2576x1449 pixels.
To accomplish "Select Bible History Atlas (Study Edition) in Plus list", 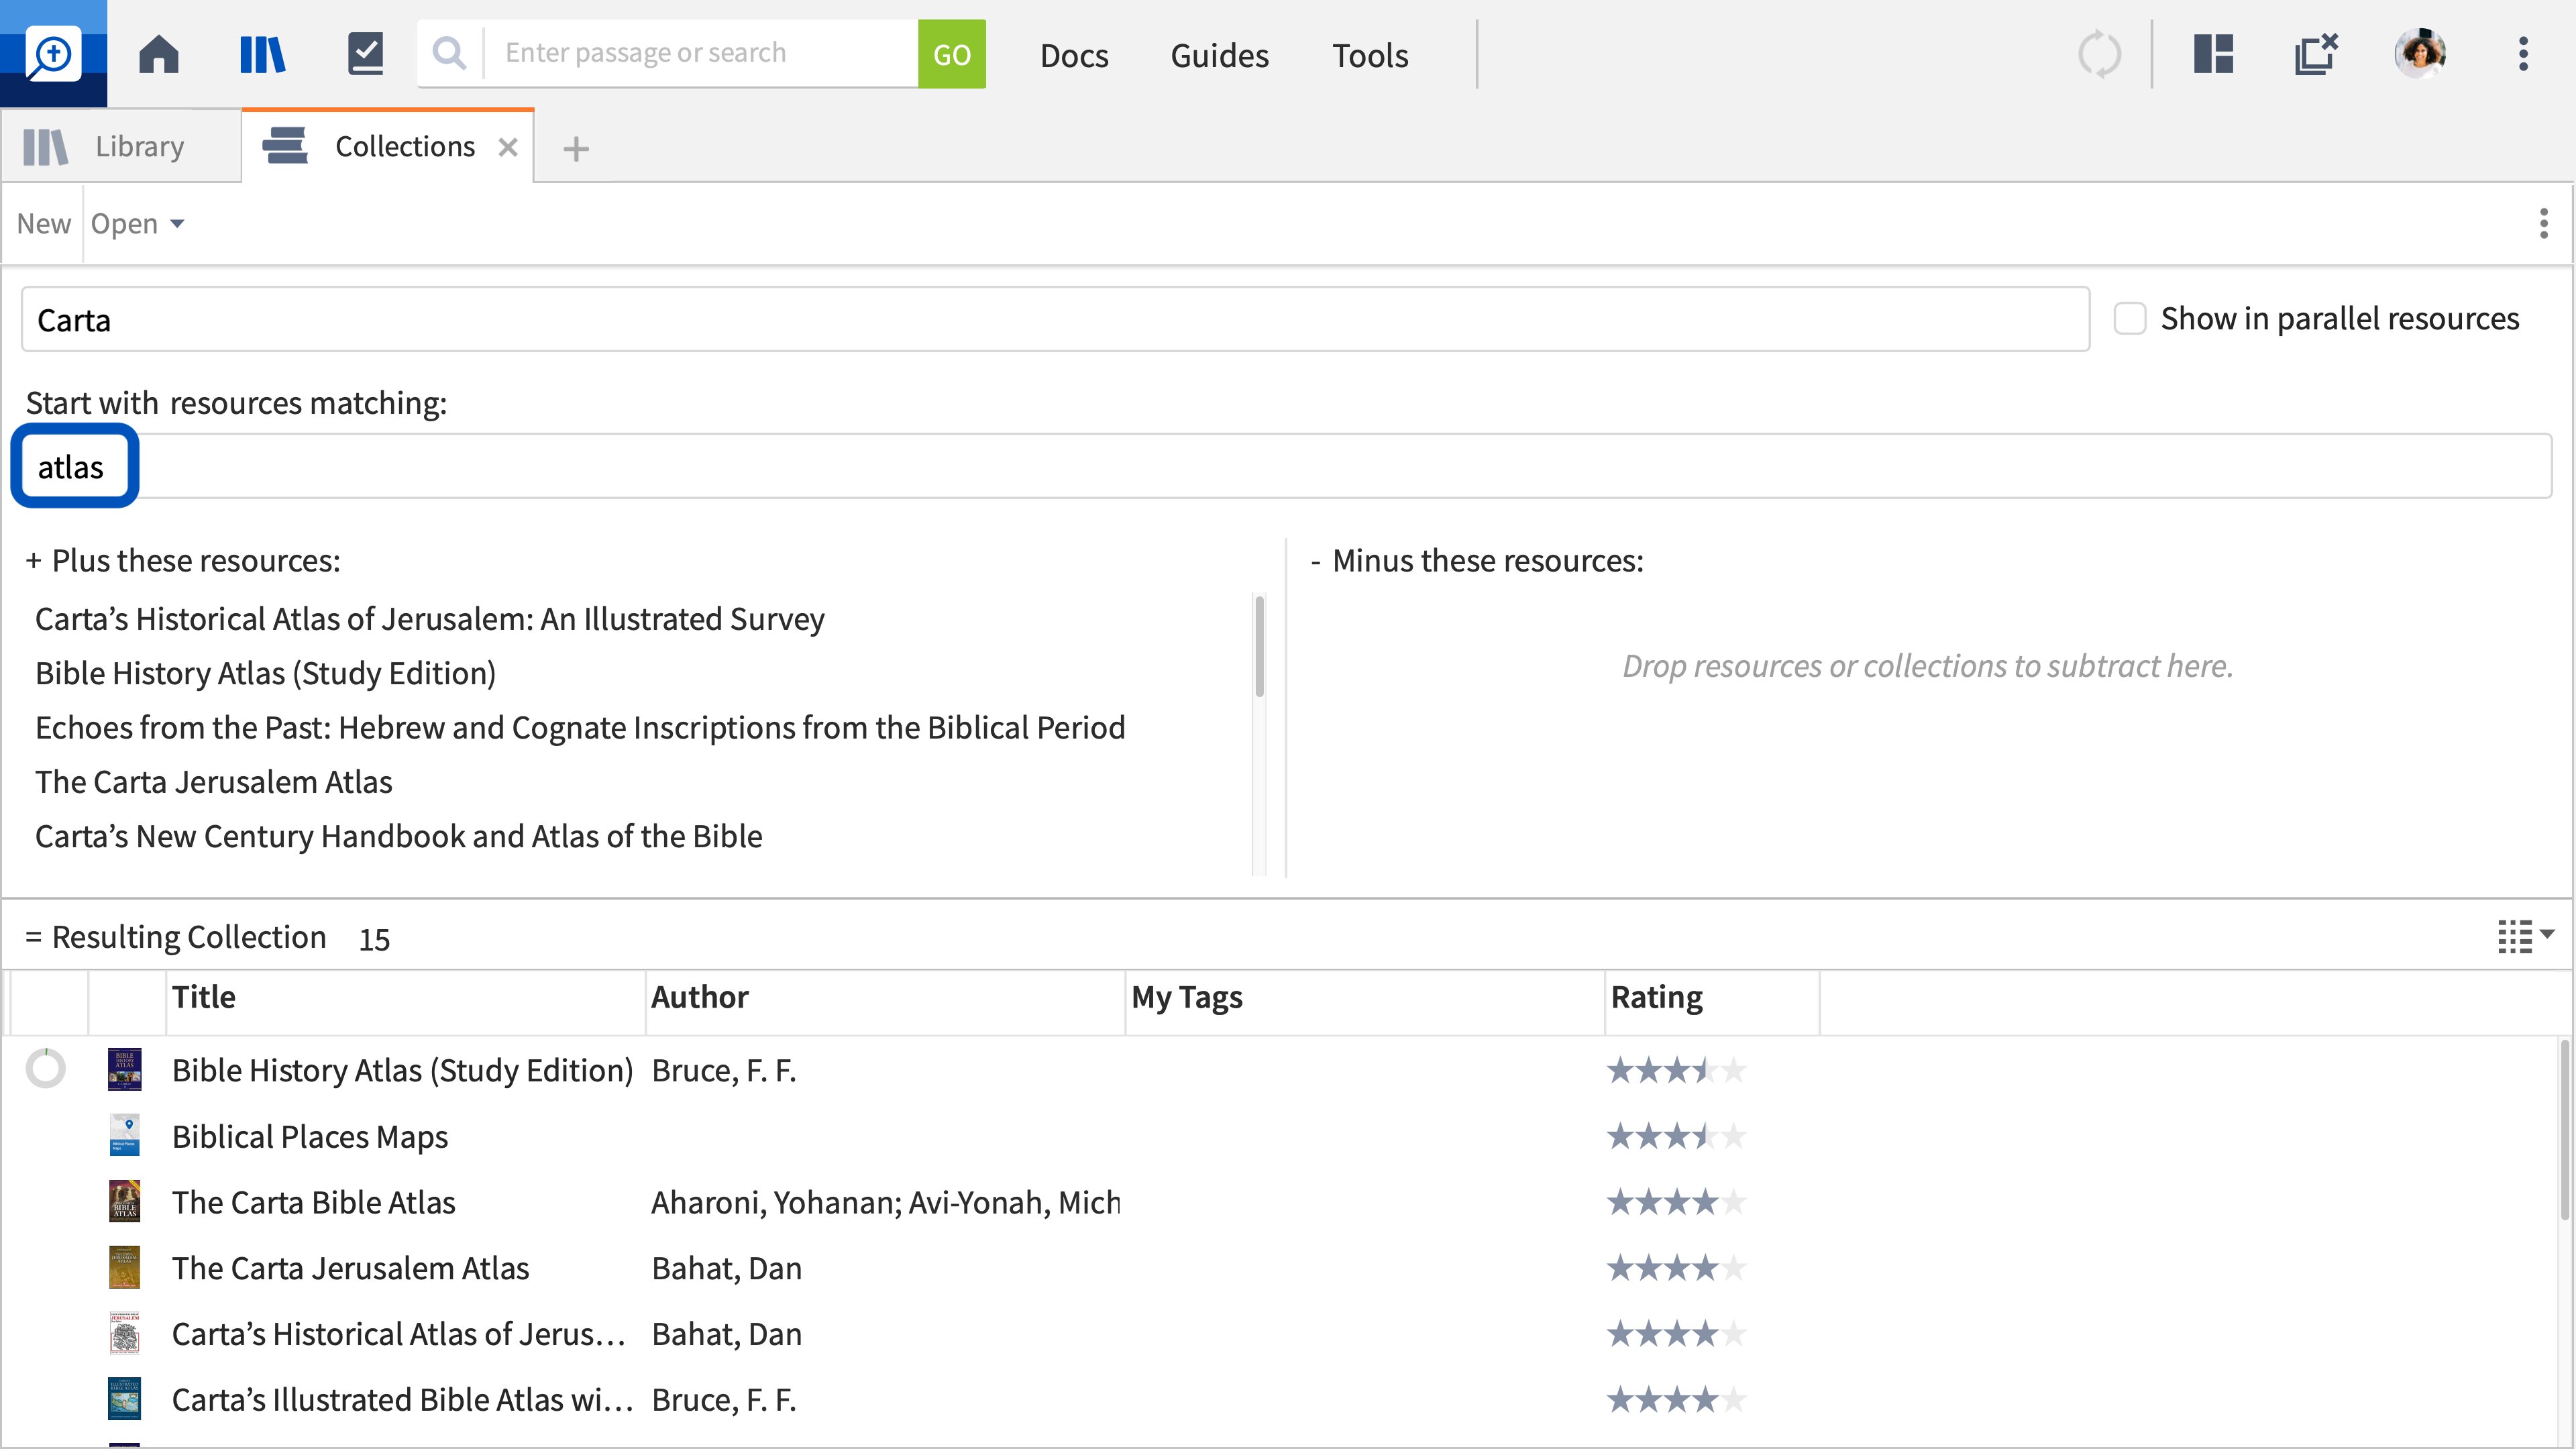I will [266, 673].
